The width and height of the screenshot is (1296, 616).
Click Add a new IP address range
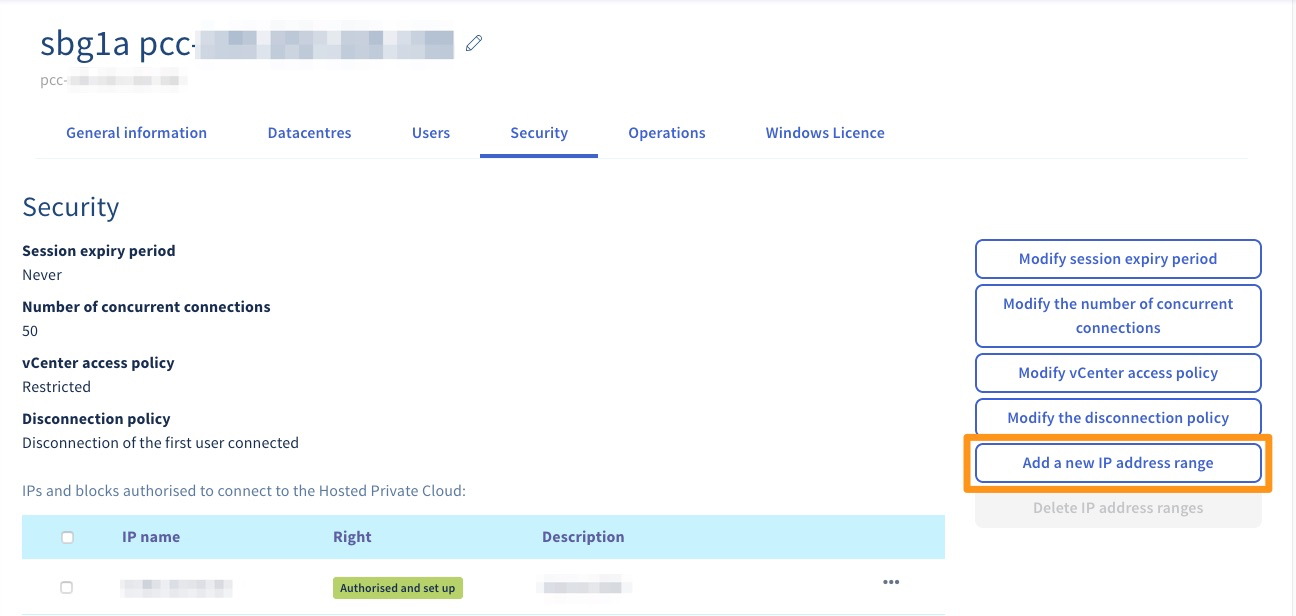[1117, 462]
